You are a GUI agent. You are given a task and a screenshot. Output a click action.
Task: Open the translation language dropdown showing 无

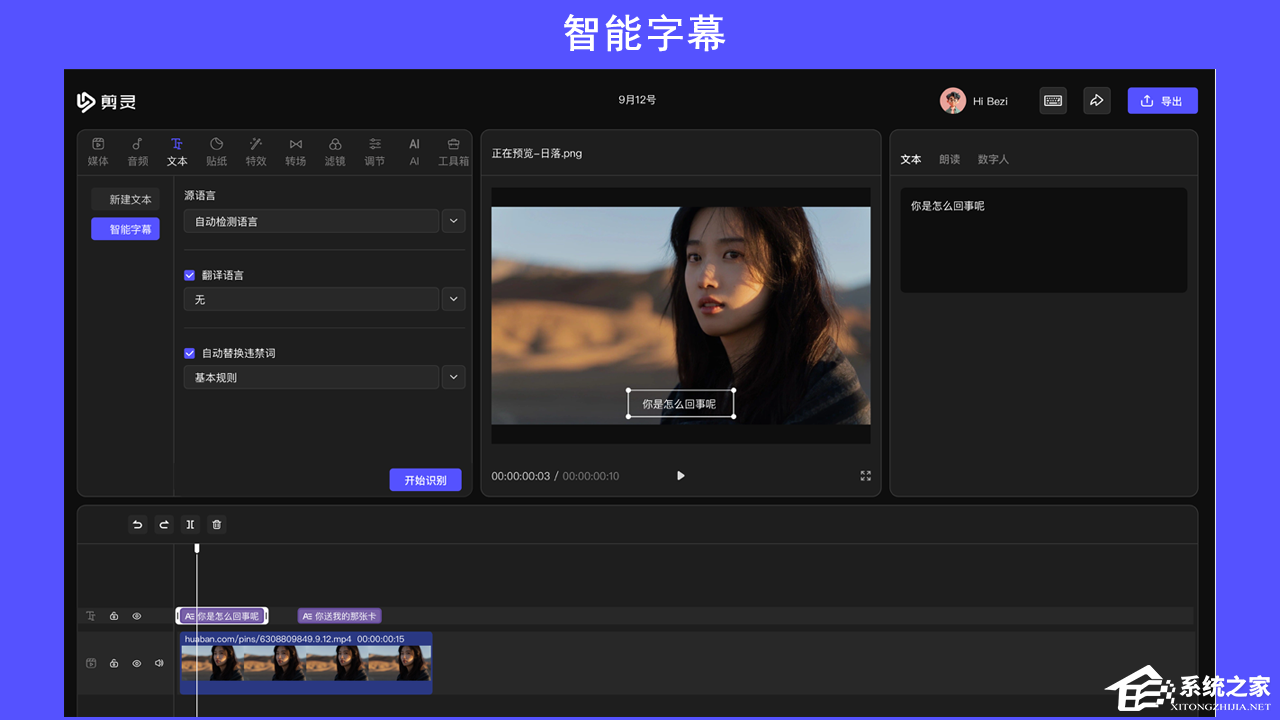[453, 299]
